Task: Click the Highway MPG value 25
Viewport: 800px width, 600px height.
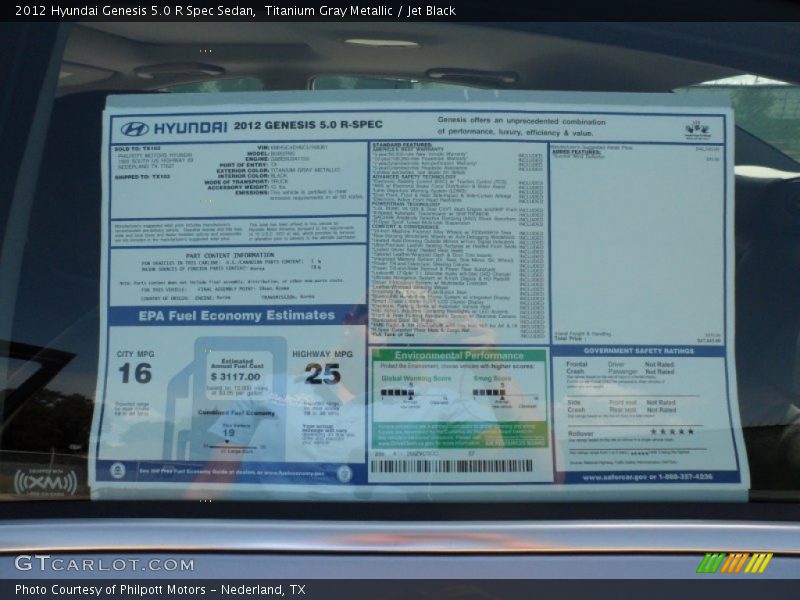Action: [x=322, y=374]
